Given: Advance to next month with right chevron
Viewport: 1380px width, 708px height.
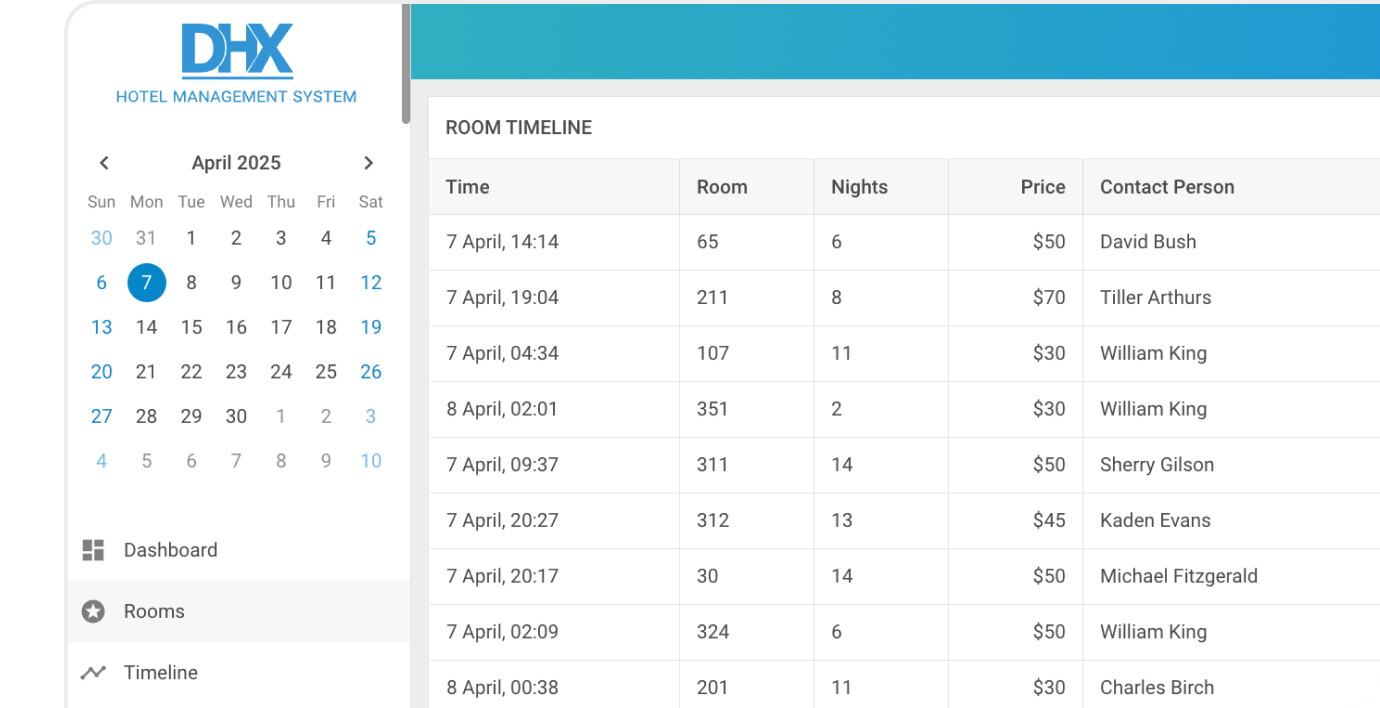Looking at the screenshot, I should click(368, 163).
